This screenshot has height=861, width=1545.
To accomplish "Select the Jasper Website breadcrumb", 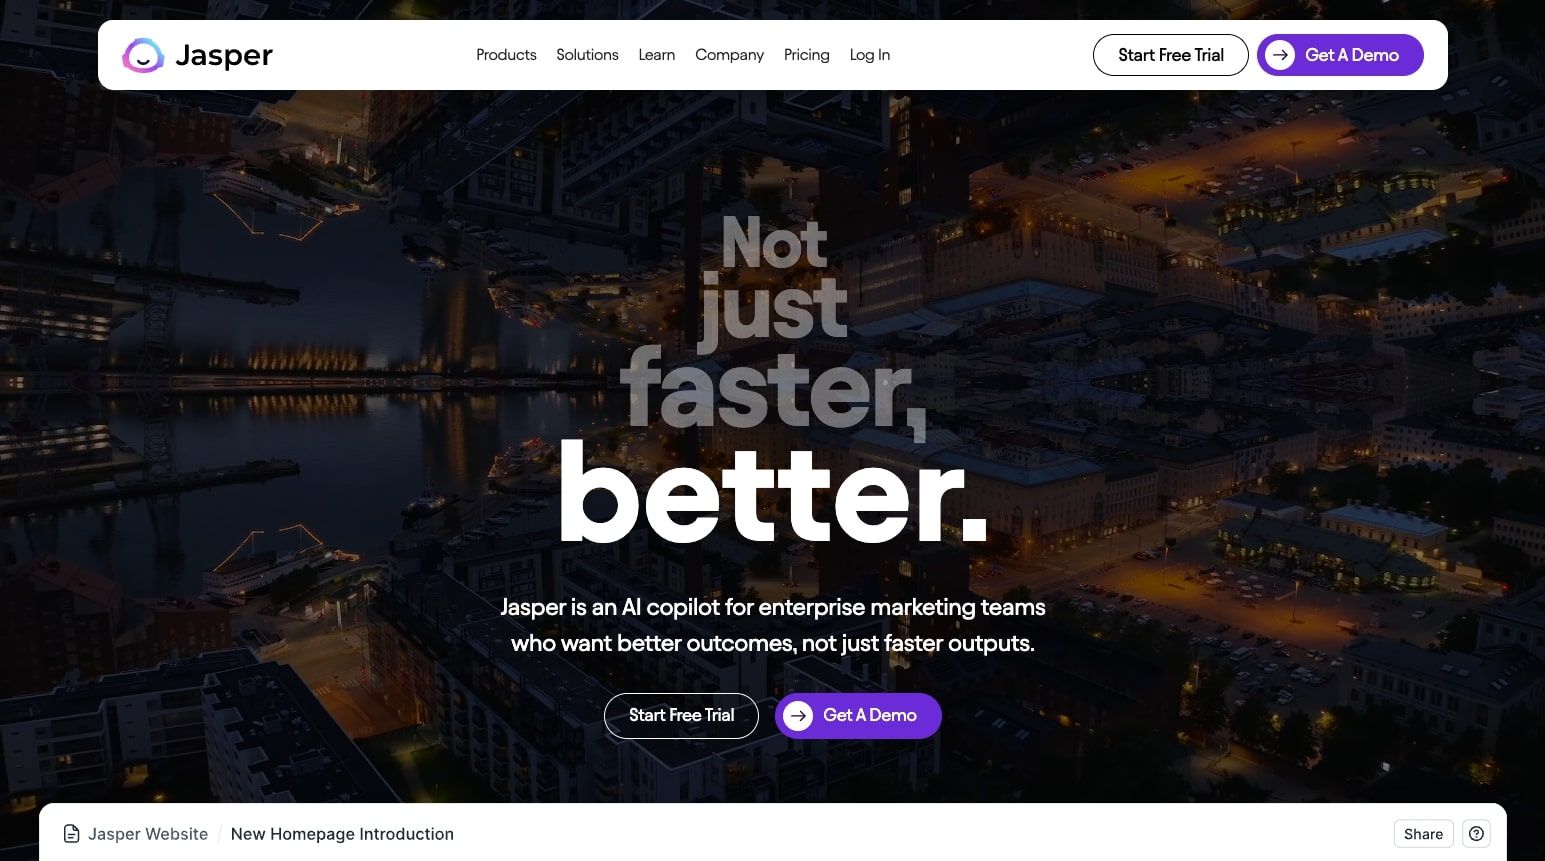I will [x=148, y=834].
